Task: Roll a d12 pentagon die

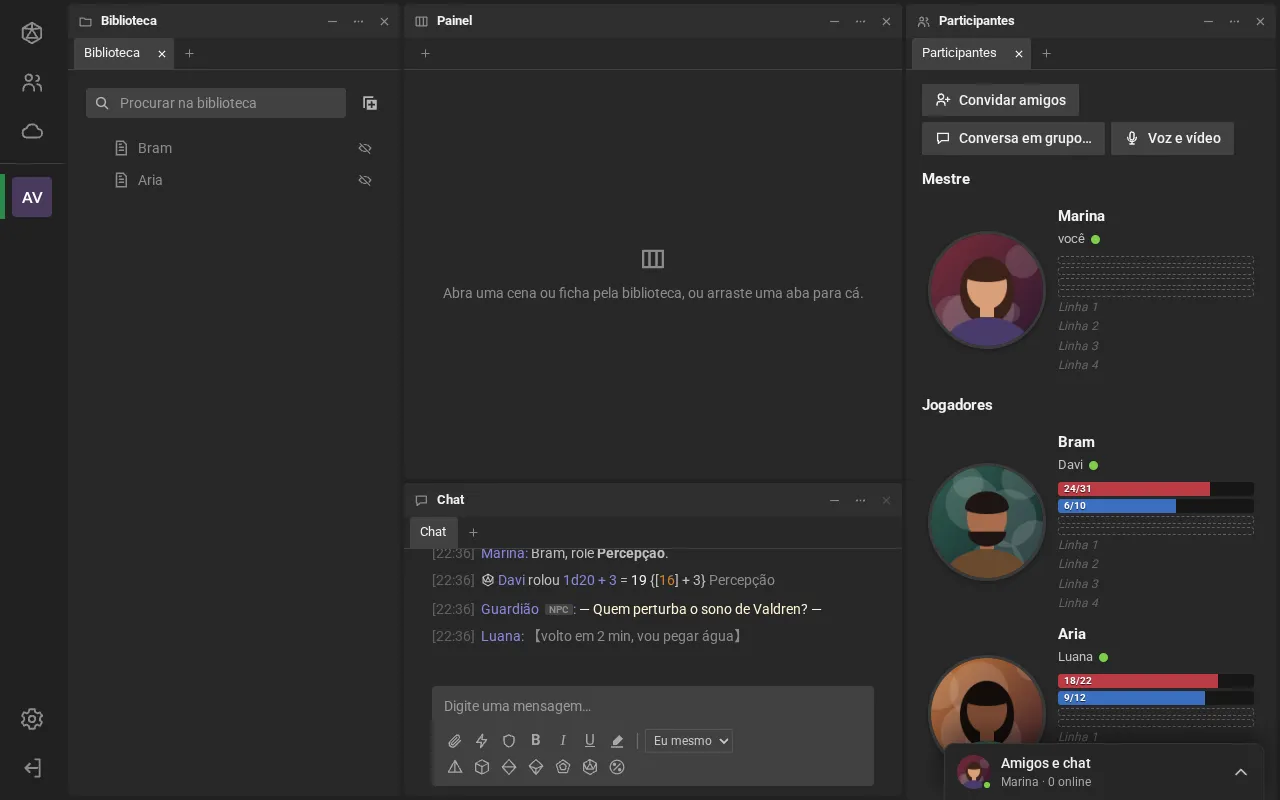Action: coord(563,767)
